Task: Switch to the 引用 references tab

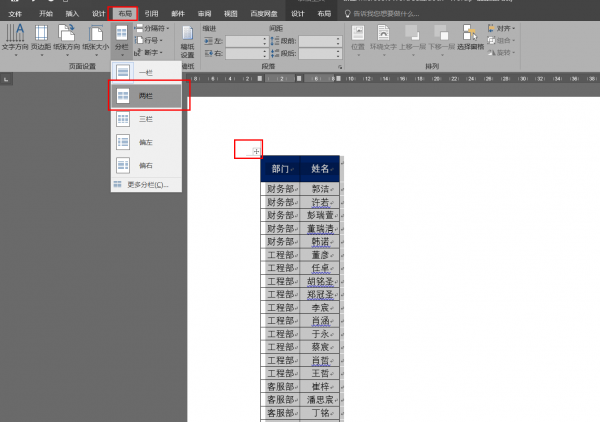Action: tap(151, 14)
